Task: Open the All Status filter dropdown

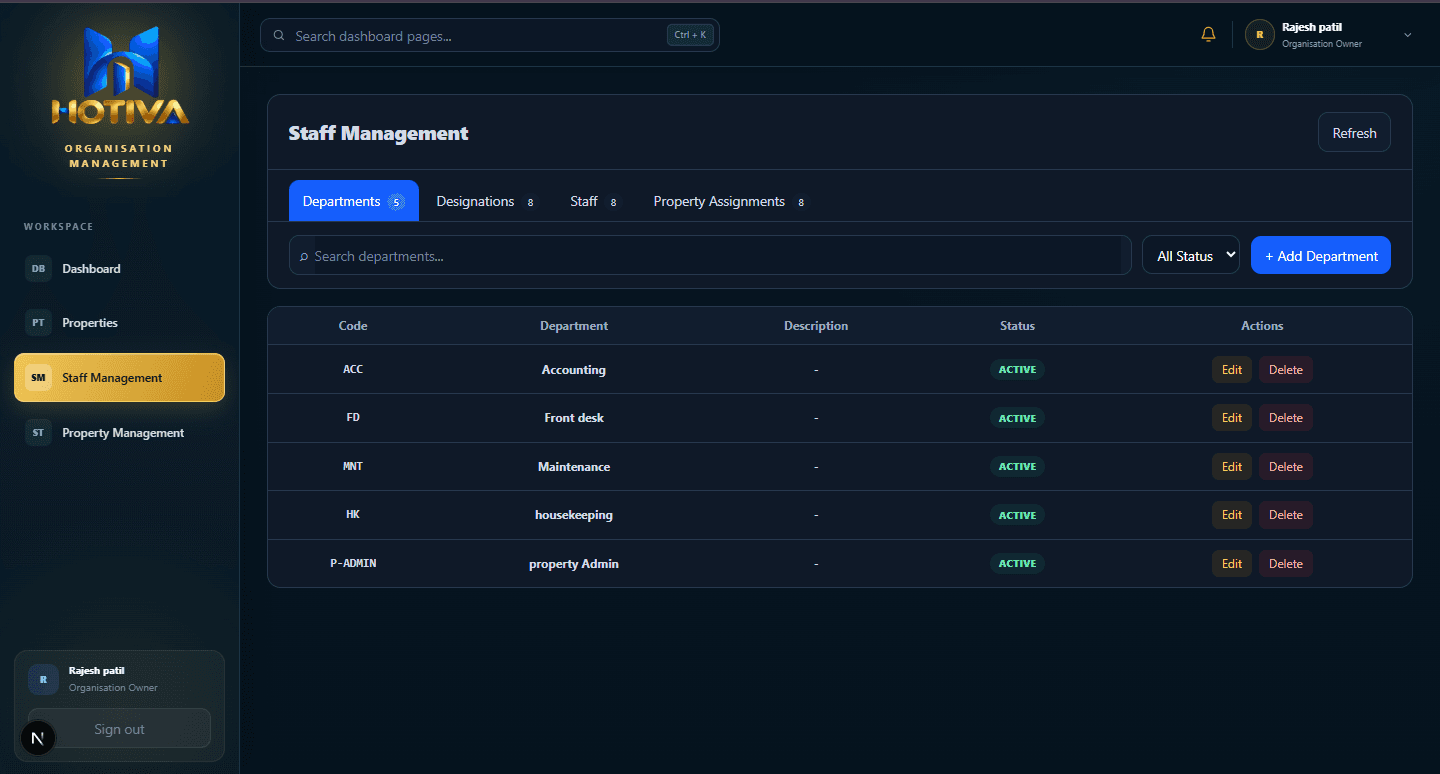Action: point(1191,255)
